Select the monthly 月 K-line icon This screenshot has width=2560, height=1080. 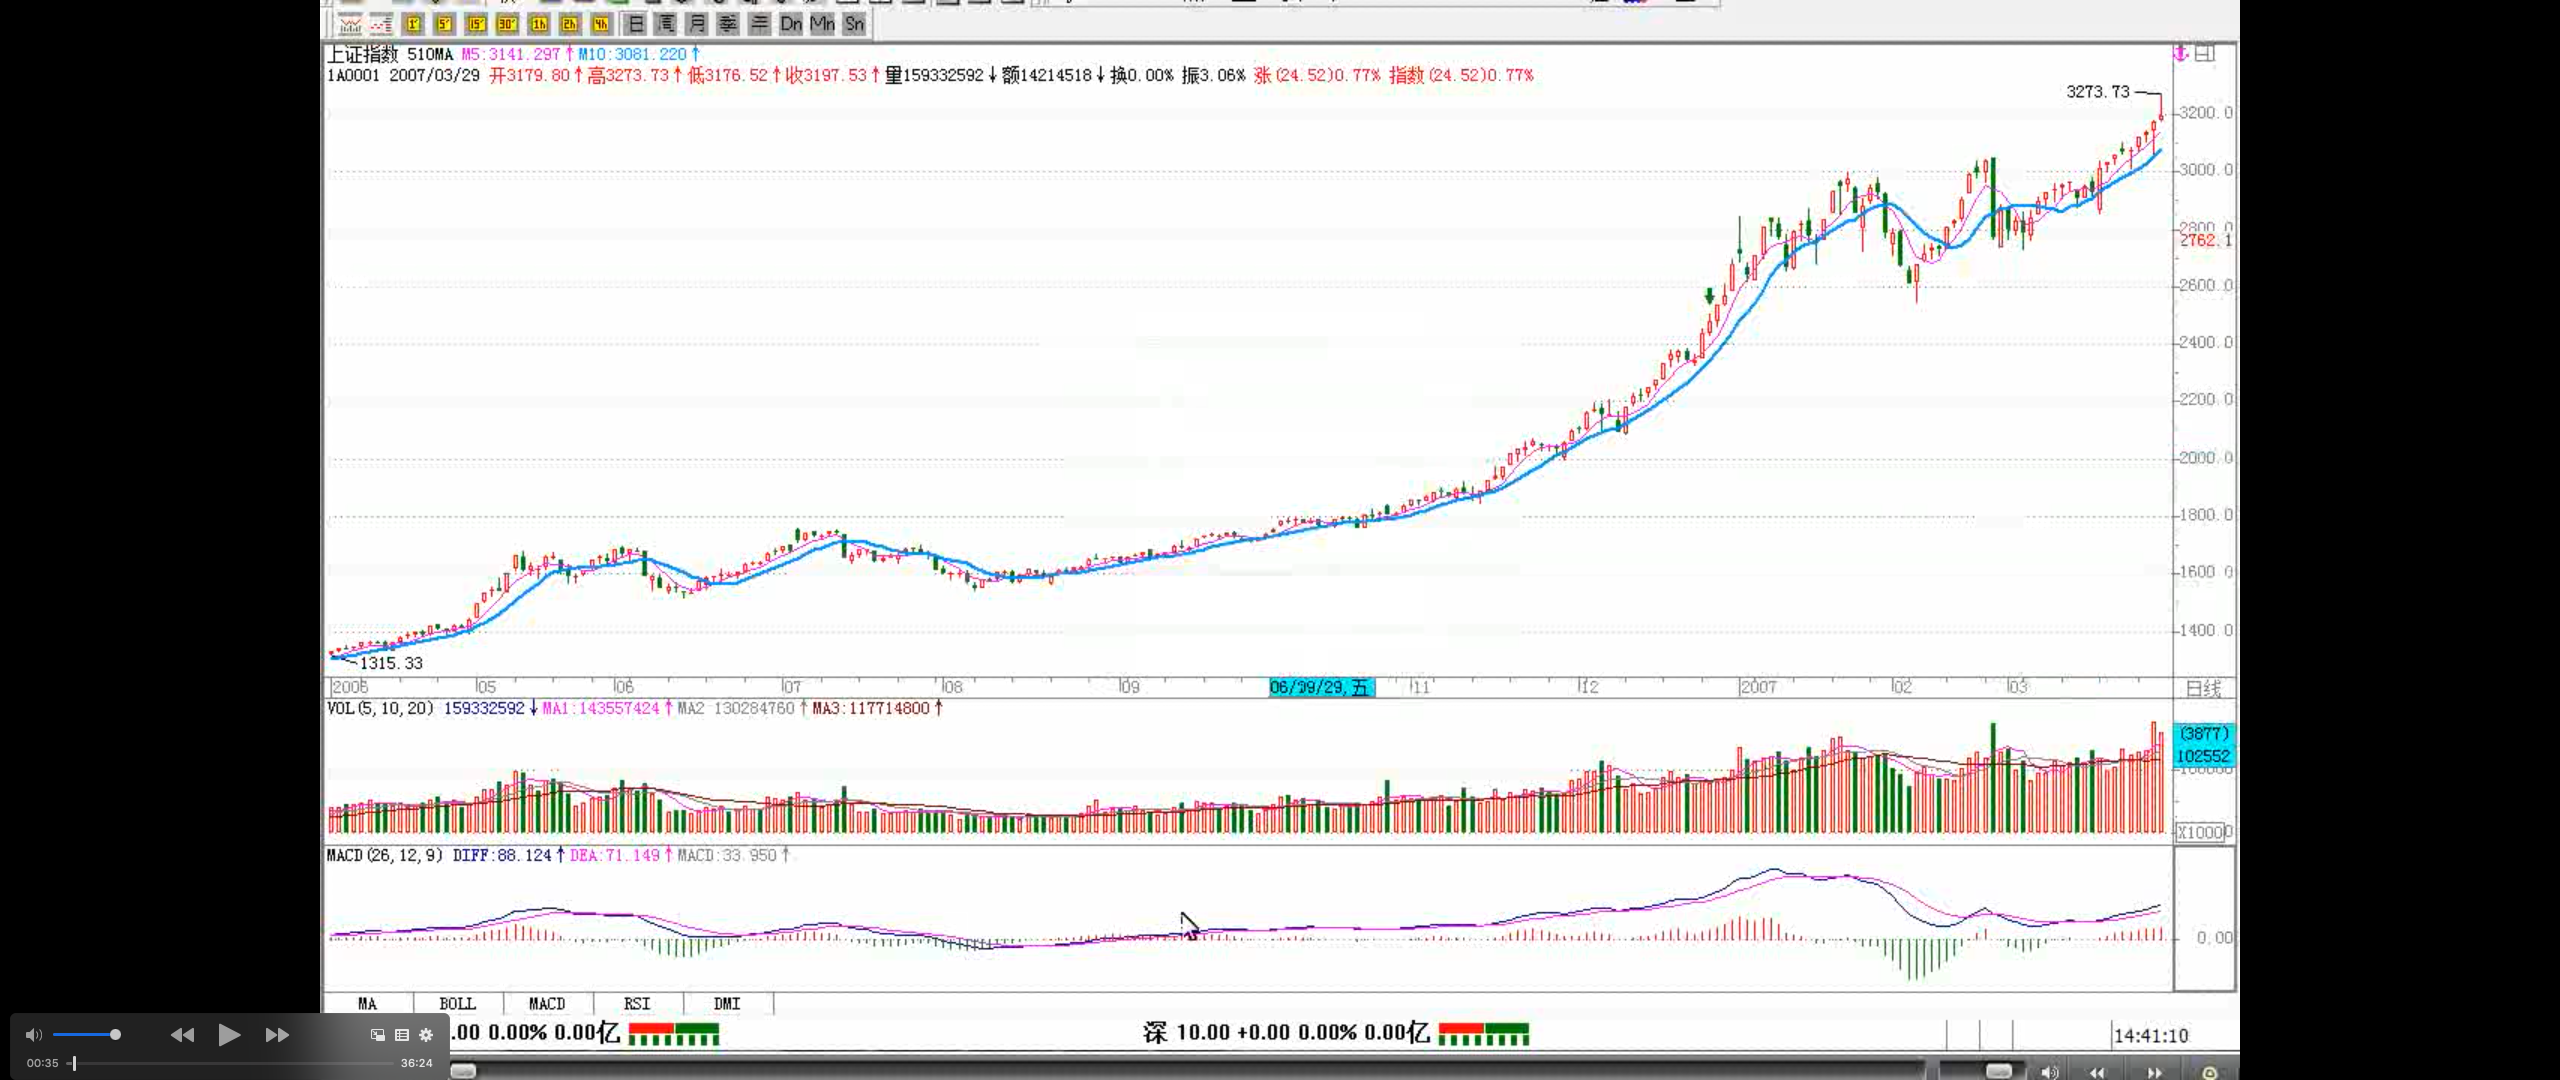point(697,24)
